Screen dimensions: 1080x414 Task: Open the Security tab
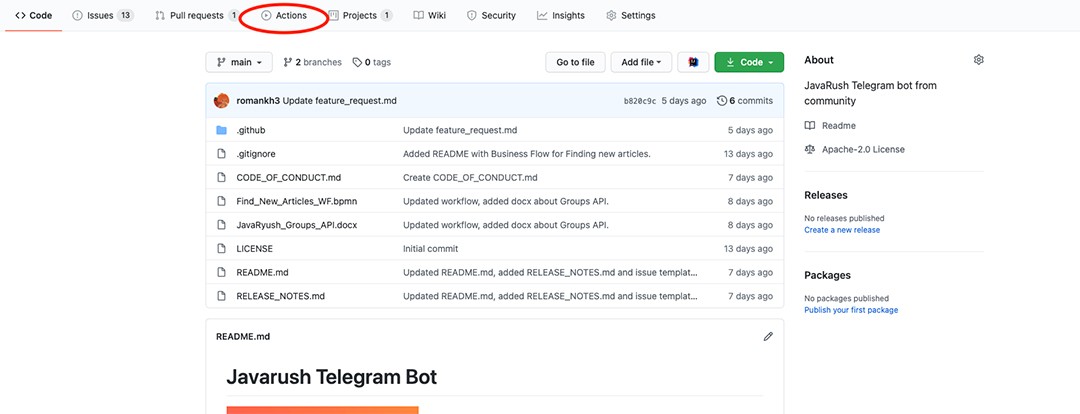(x=491, y=15)
